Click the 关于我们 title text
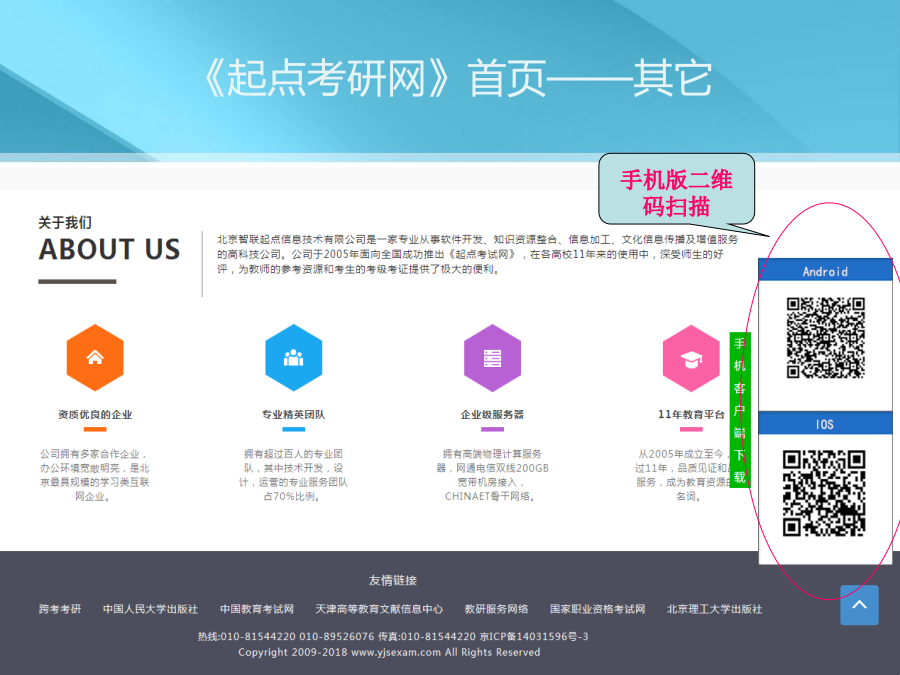Screen dimensions: 900x675 65,222
